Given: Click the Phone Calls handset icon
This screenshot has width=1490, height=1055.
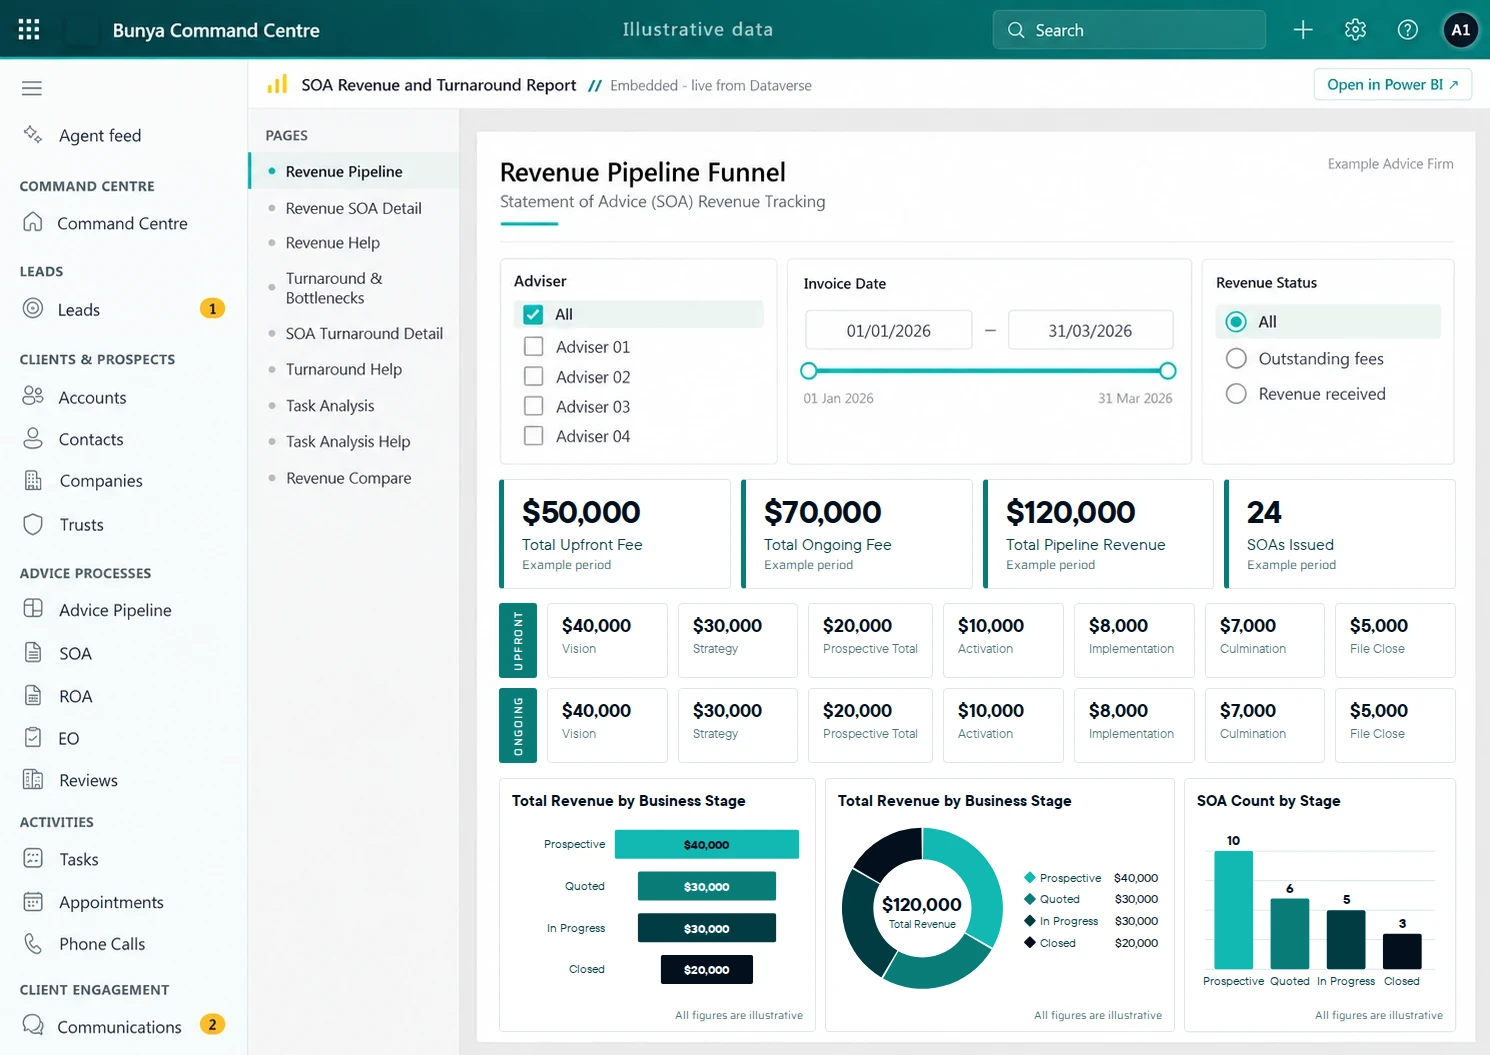Looking at the screenshot, I should 33,943.
